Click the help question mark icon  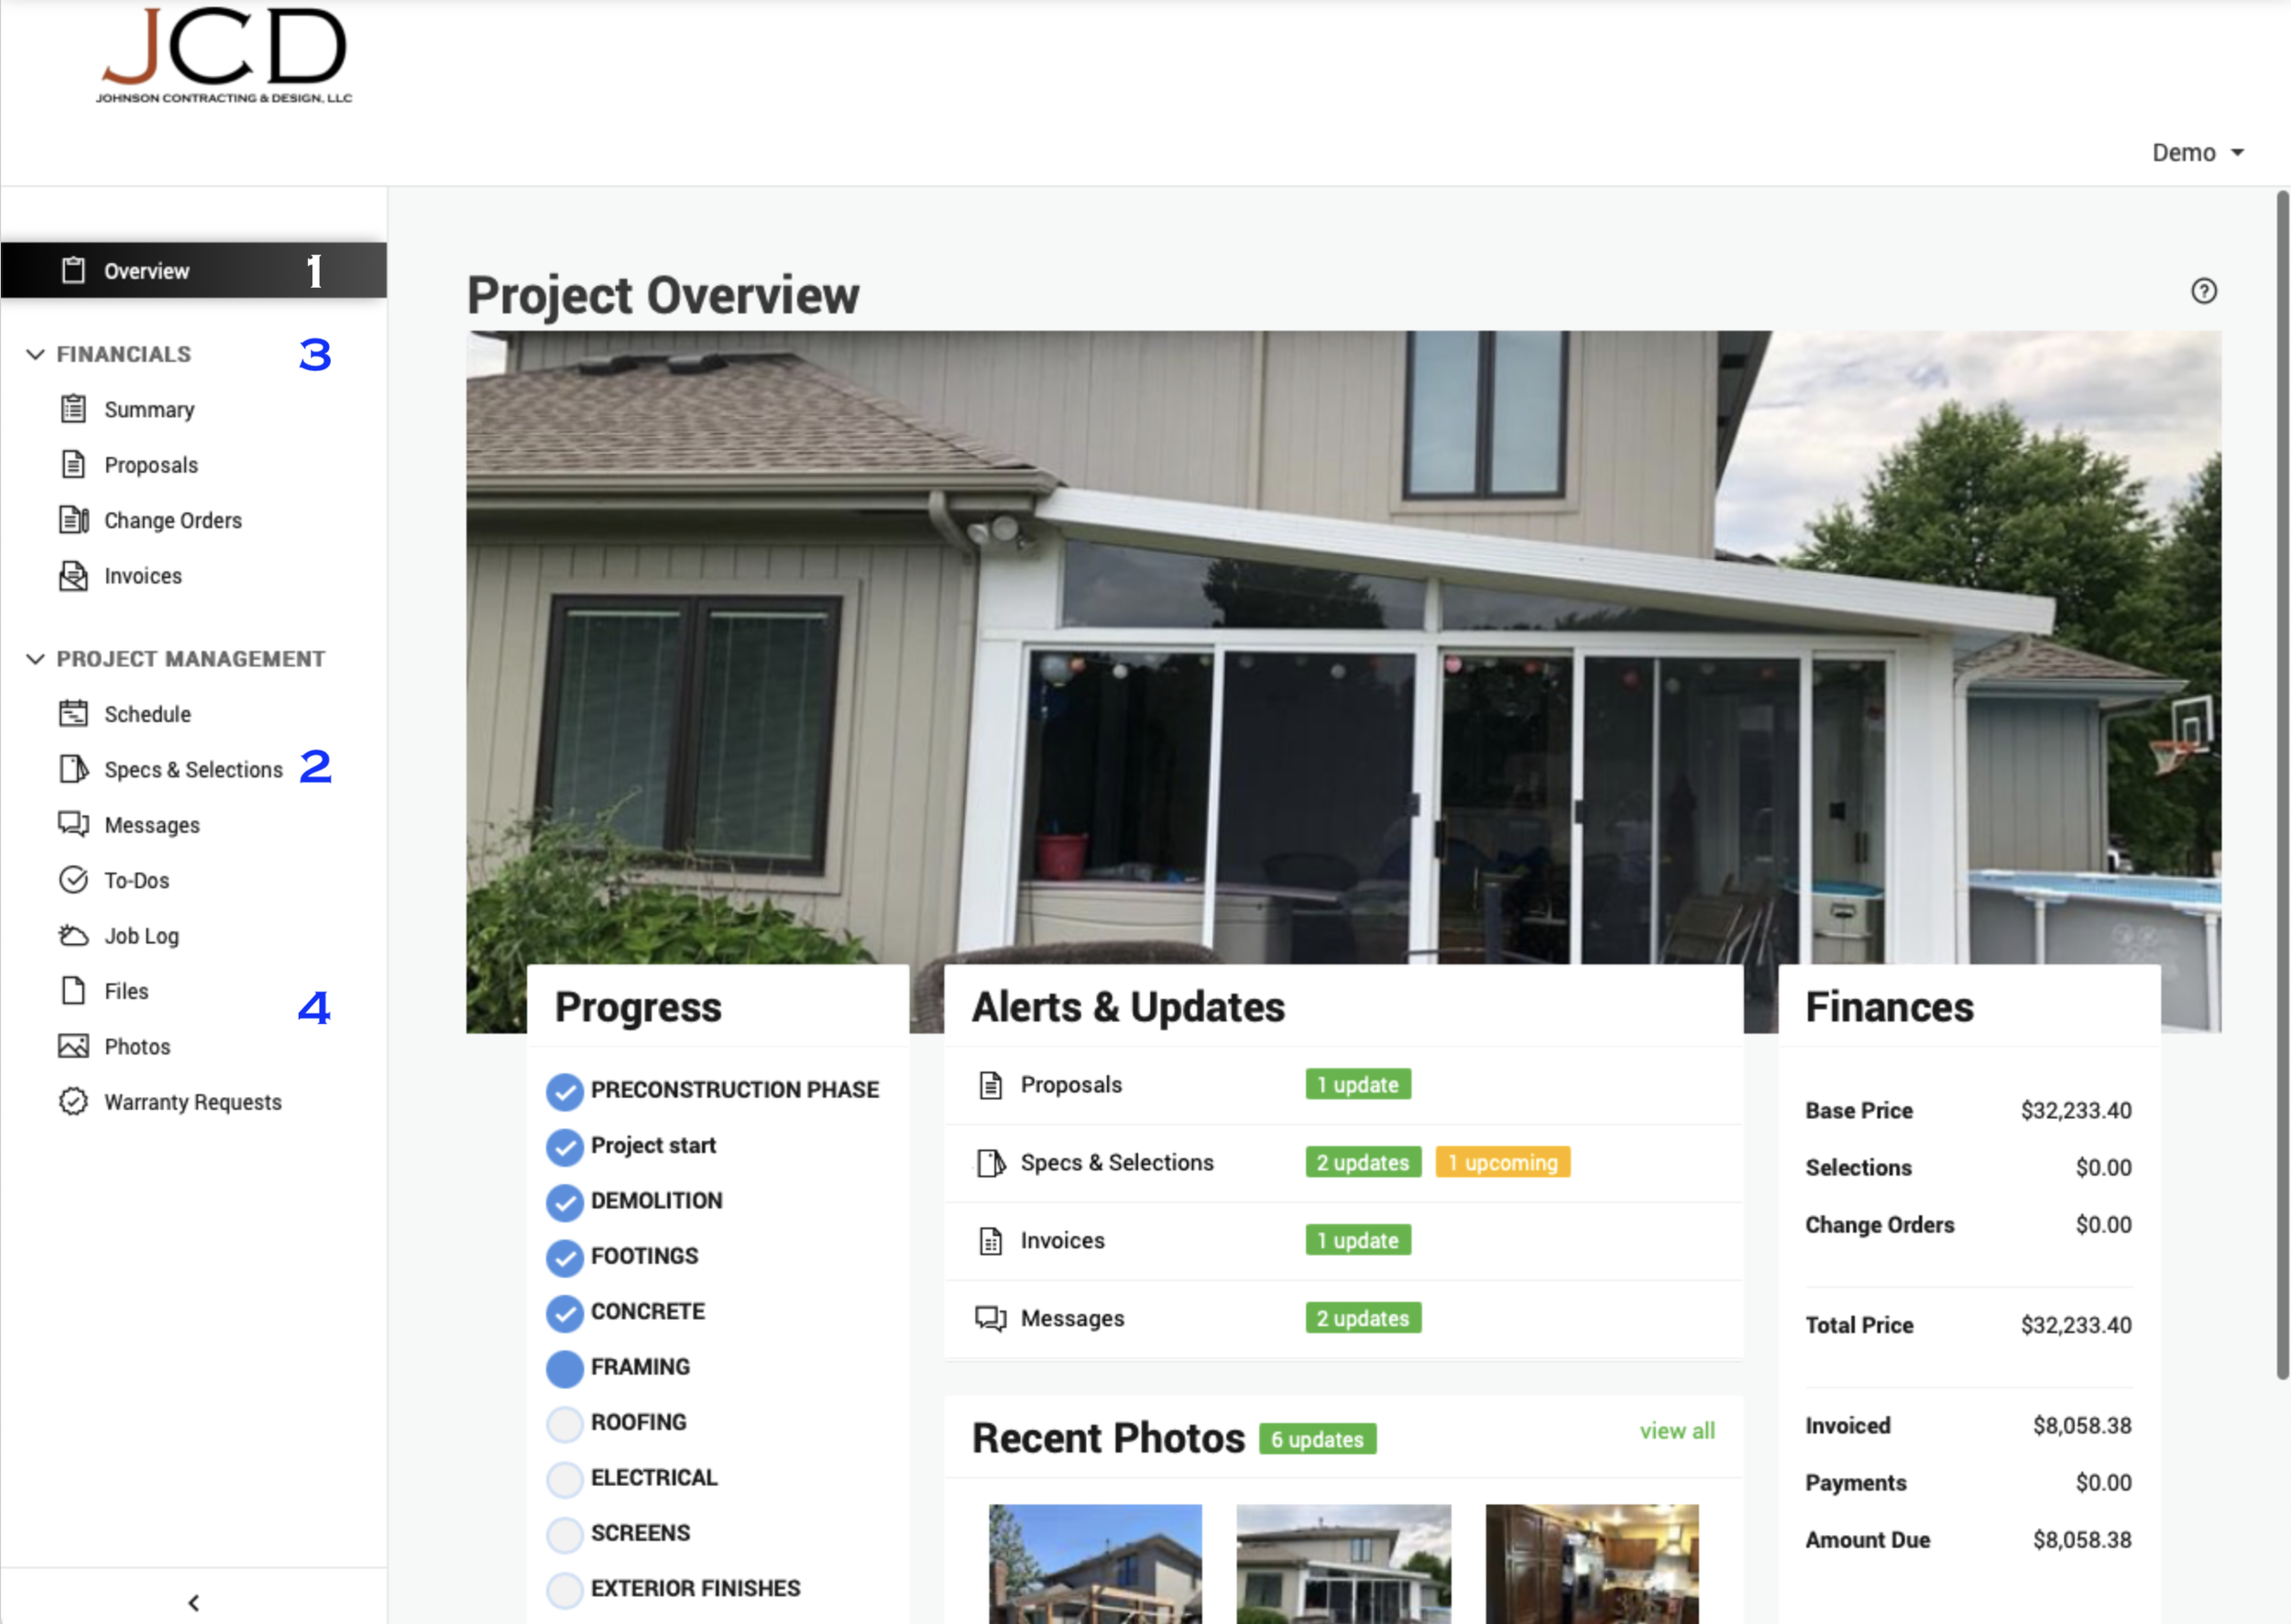(x=2203, y=291)
